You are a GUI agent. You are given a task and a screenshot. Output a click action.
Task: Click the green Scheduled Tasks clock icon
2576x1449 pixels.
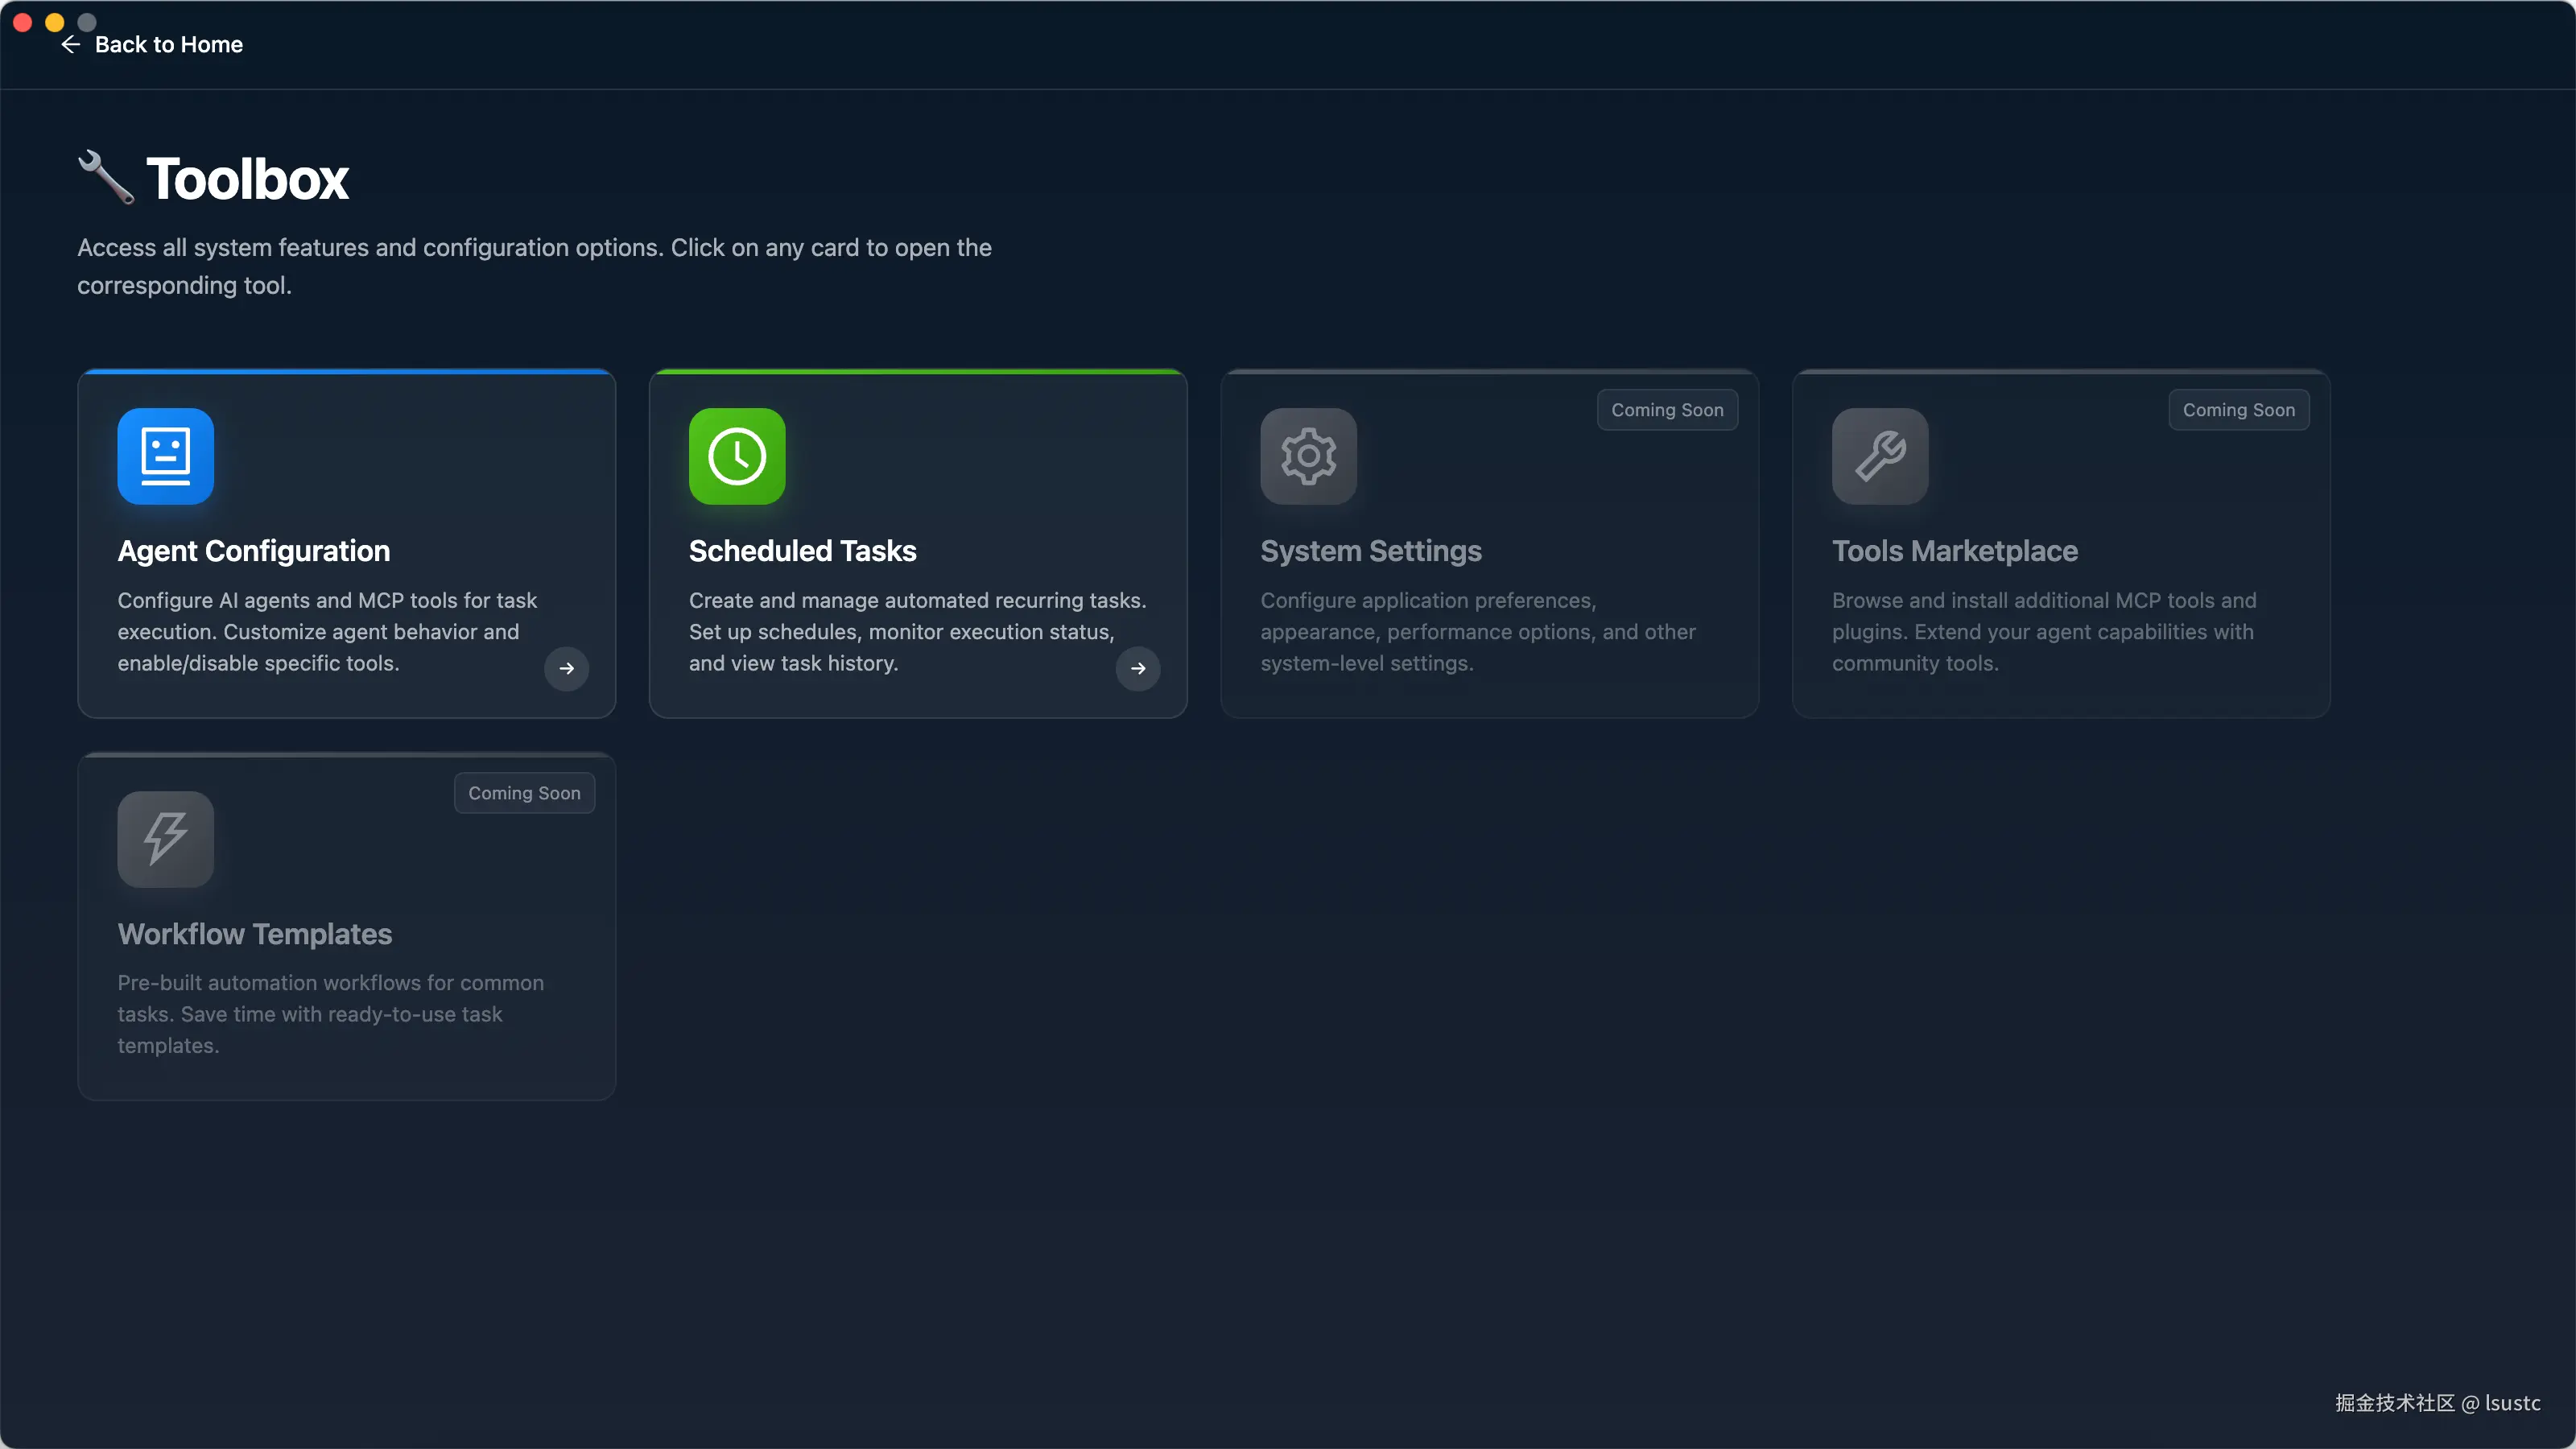(737, 456)
